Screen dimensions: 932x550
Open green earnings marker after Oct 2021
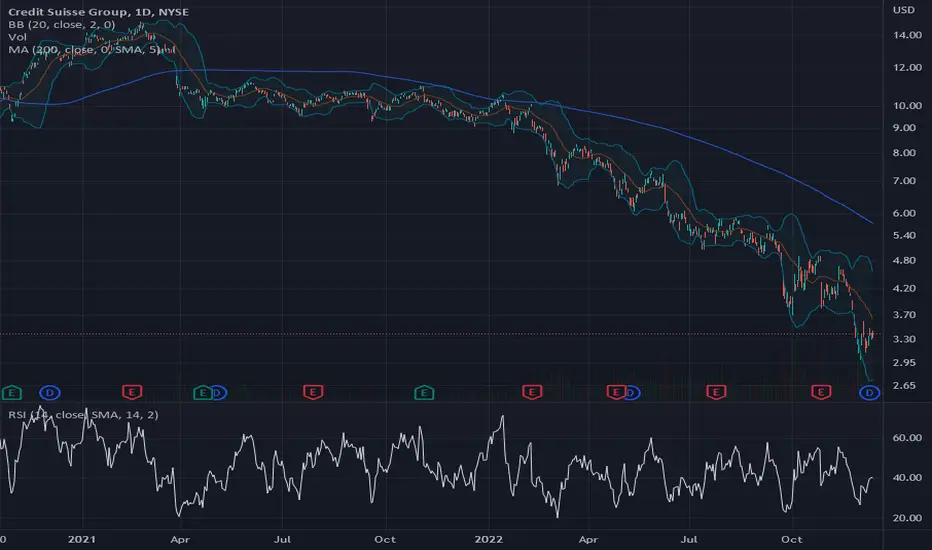424,392
